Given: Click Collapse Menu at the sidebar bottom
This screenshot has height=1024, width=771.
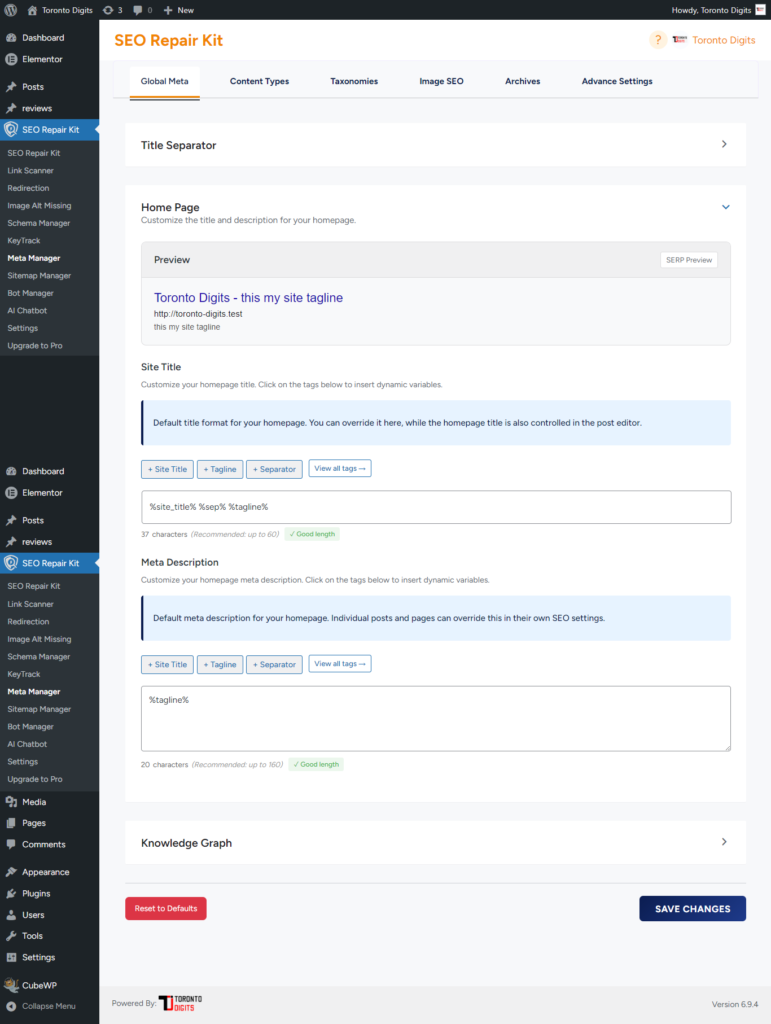Looking at the screenshot, I should [48, 1006].
